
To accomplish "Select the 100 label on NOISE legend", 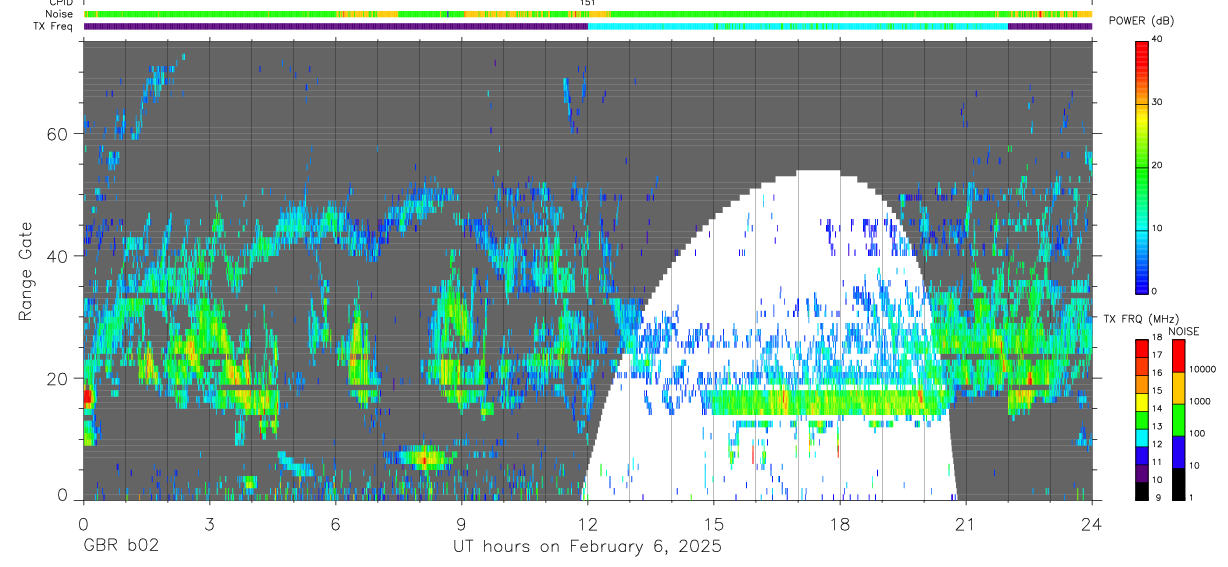I will click(x=1197, y=433).
